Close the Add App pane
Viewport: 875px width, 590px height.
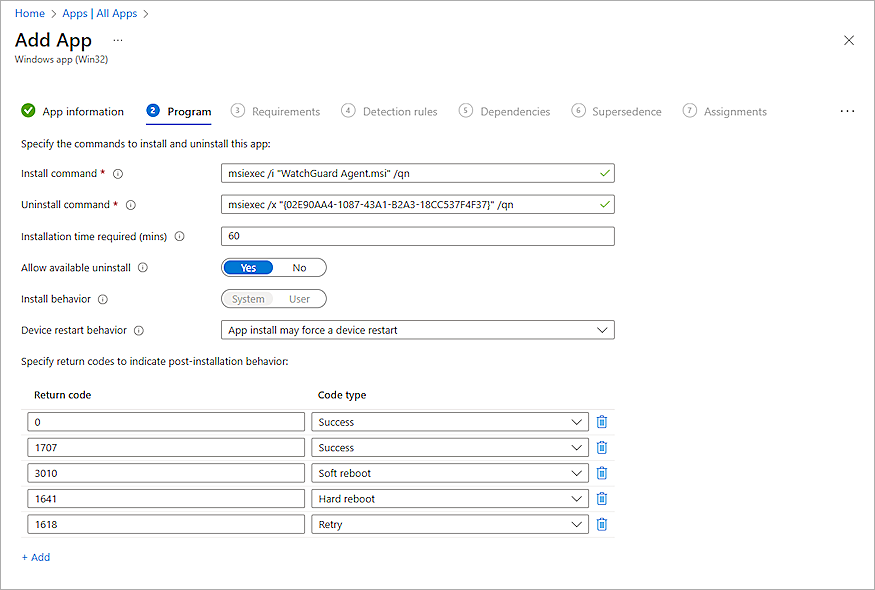[849, 40]
